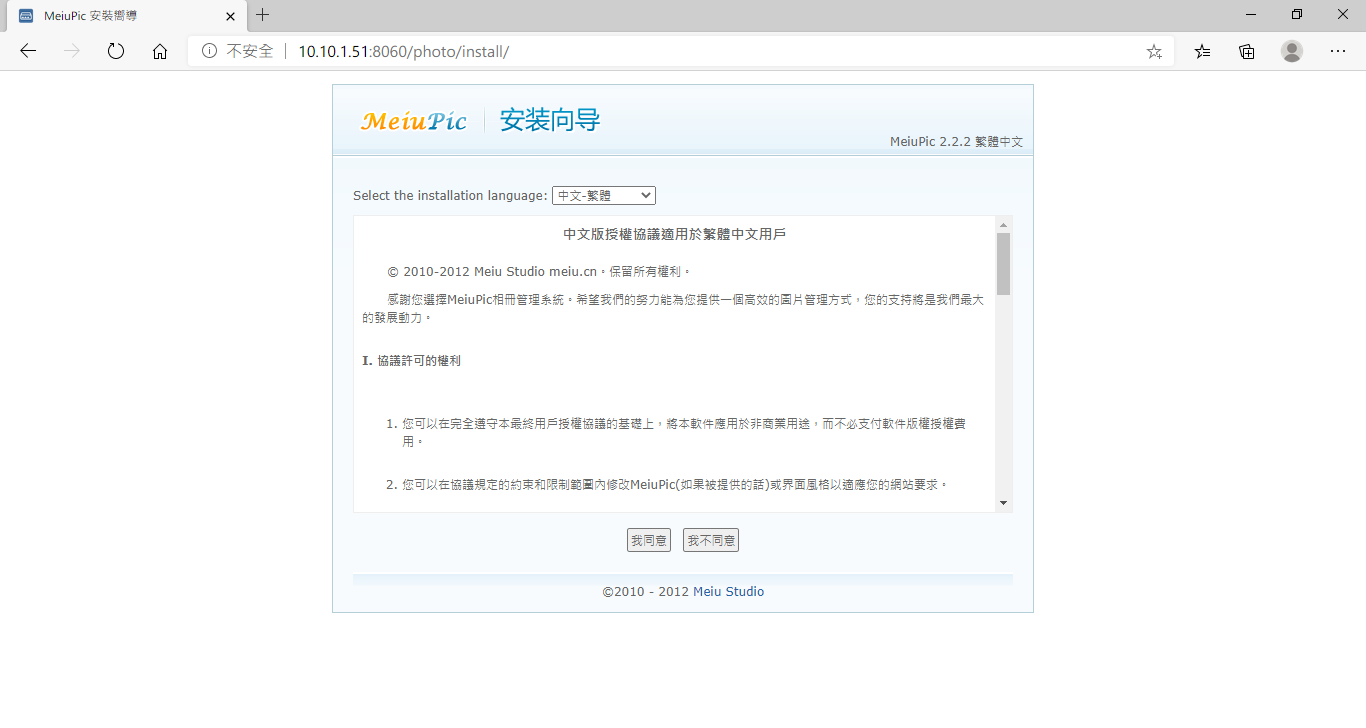
Task: Minimize the browser window
Action: pos(1251,14)
